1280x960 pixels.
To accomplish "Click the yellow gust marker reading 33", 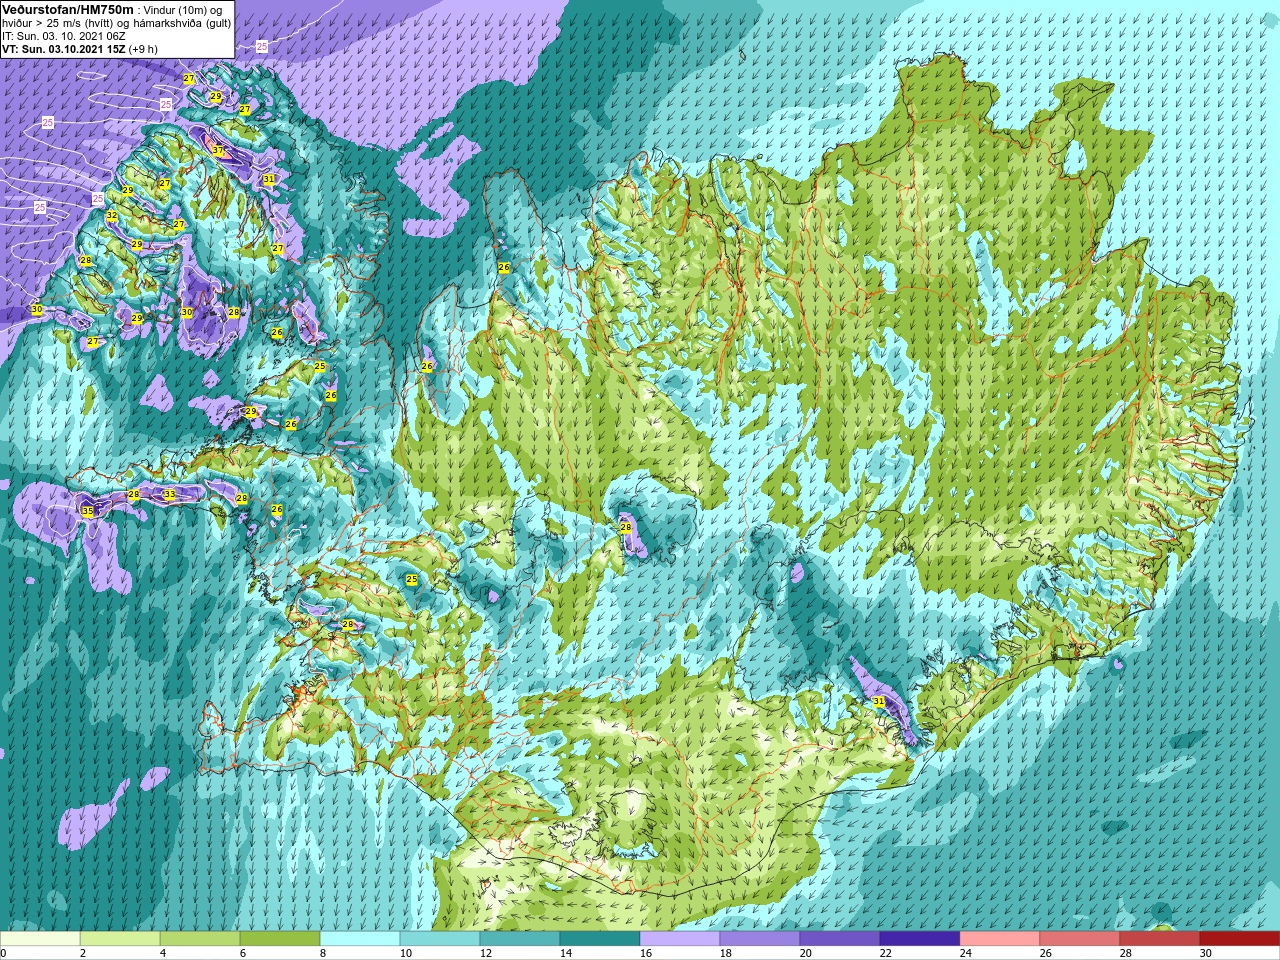I will (x=170, y=494).
